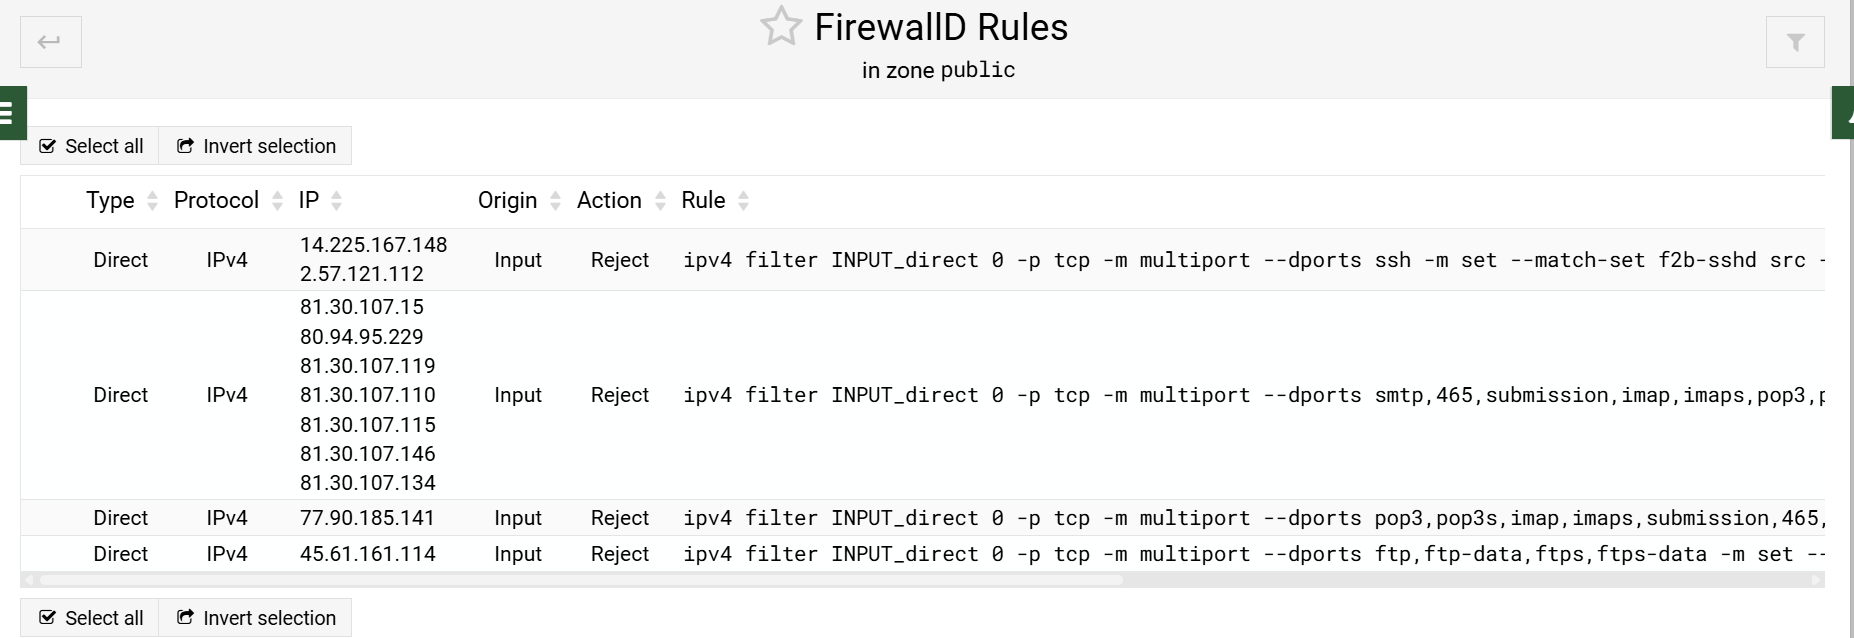The image size is (1854, 638).
Task: Click top Select all button
Action: (x=90, y=146)
